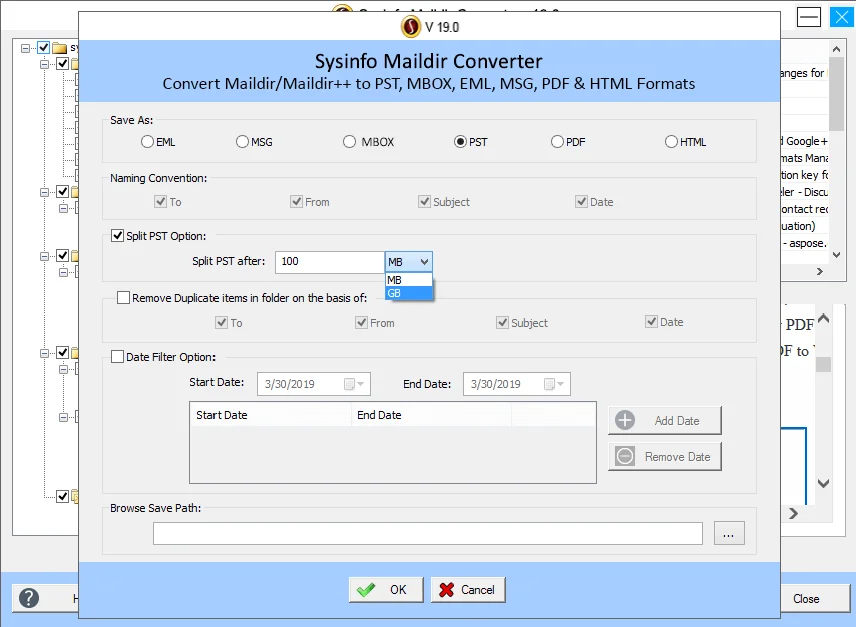This screenshot has width=856, height=627.
Task: Click the Split PST after size field
Action: pyautogui.click(x=330, y=262)
